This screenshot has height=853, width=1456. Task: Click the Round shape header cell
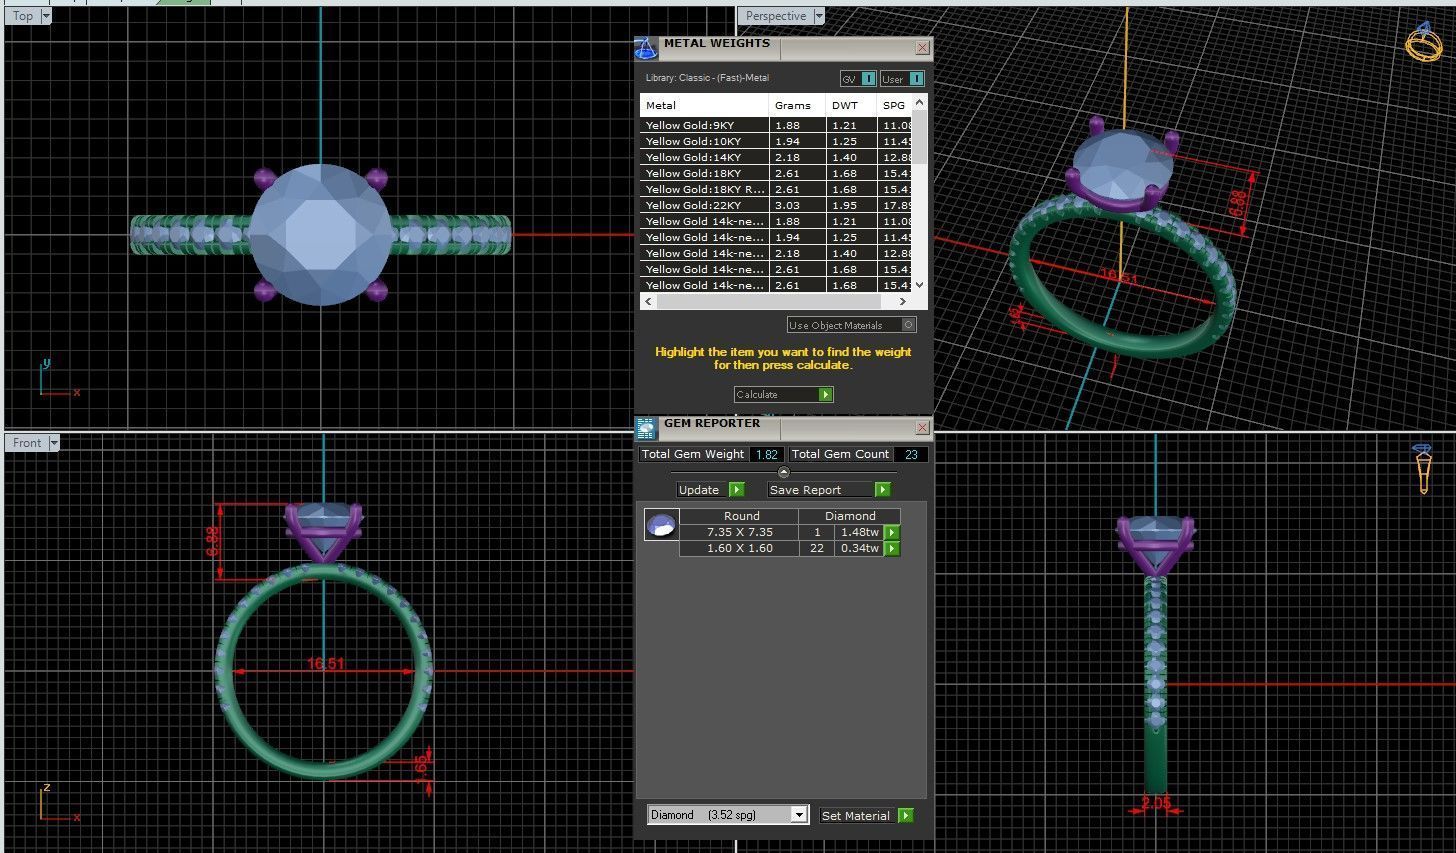coord(741,516)
